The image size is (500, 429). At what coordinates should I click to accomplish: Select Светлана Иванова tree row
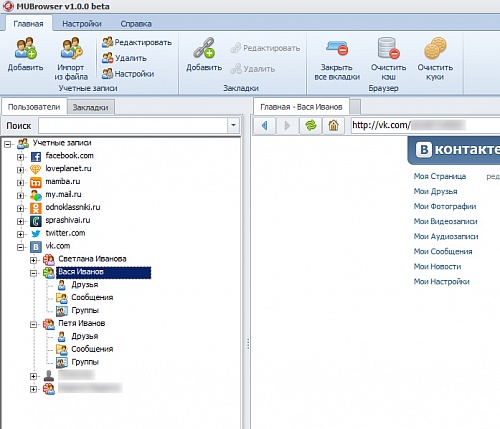coord(92,259)
